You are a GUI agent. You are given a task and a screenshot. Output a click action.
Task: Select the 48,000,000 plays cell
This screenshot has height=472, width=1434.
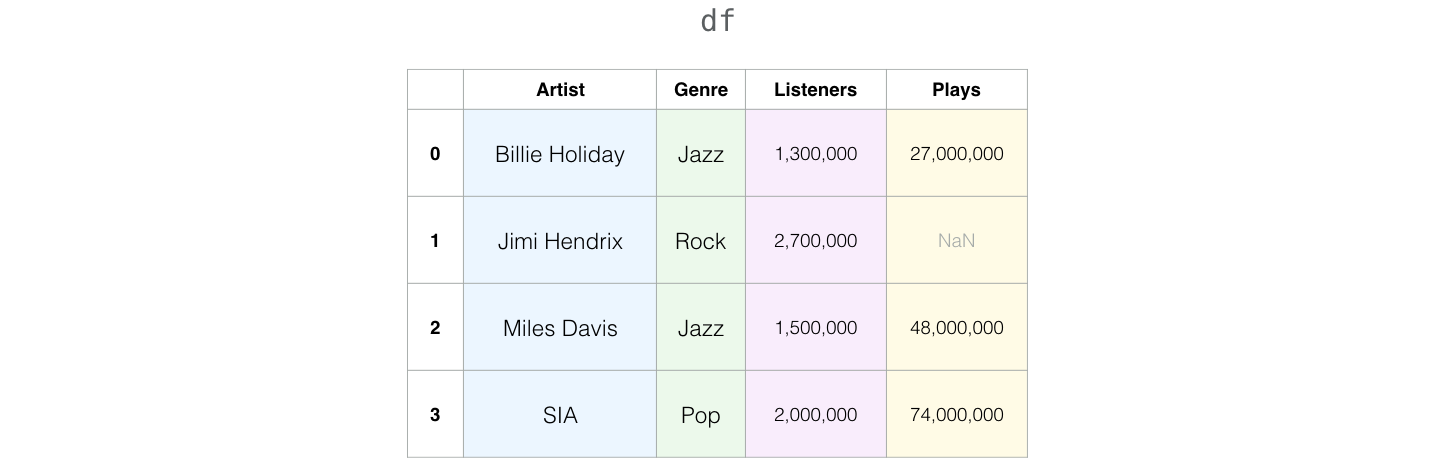(x=957, y=328)
